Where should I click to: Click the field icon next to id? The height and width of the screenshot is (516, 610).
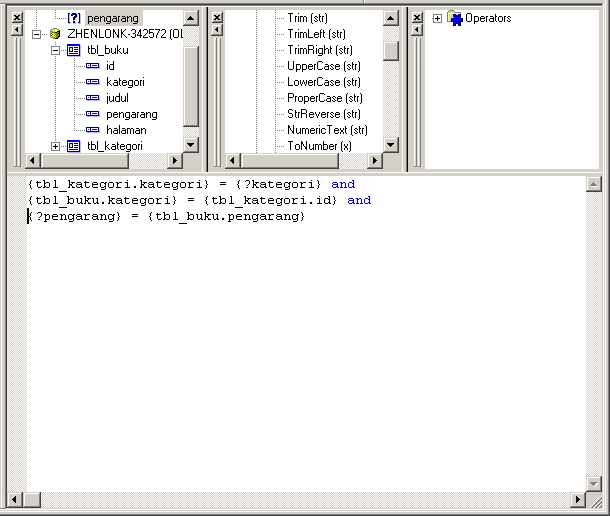point(93,66)
